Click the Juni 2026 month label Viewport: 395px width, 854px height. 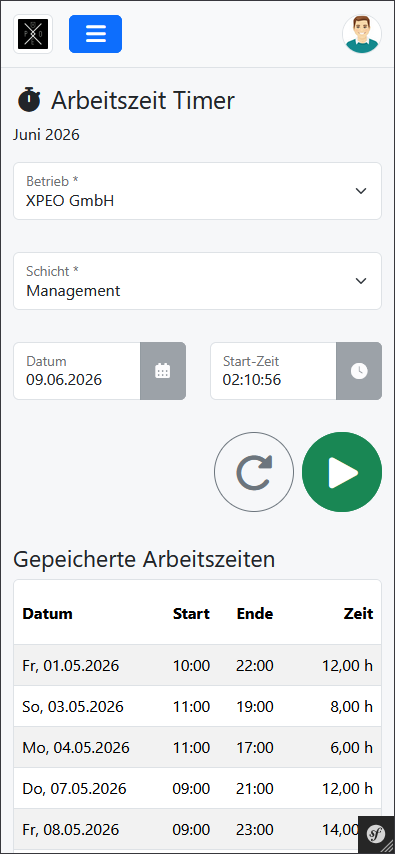[46, 135]
